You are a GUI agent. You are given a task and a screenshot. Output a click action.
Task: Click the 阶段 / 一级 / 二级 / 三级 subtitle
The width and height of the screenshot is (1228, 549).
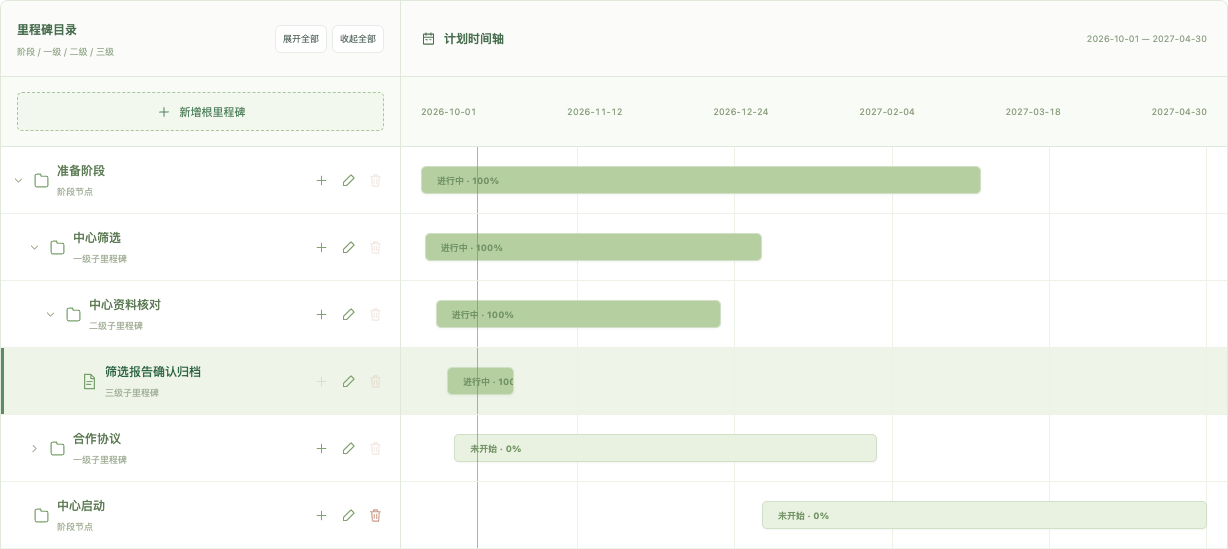click(x=65, y=52)
